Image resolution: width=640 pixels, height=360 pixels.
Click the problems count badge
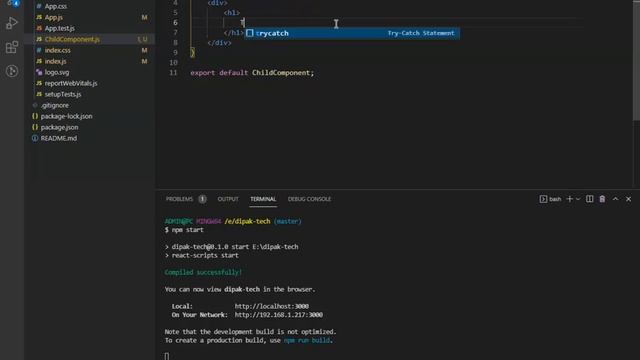tap(202, 199)
